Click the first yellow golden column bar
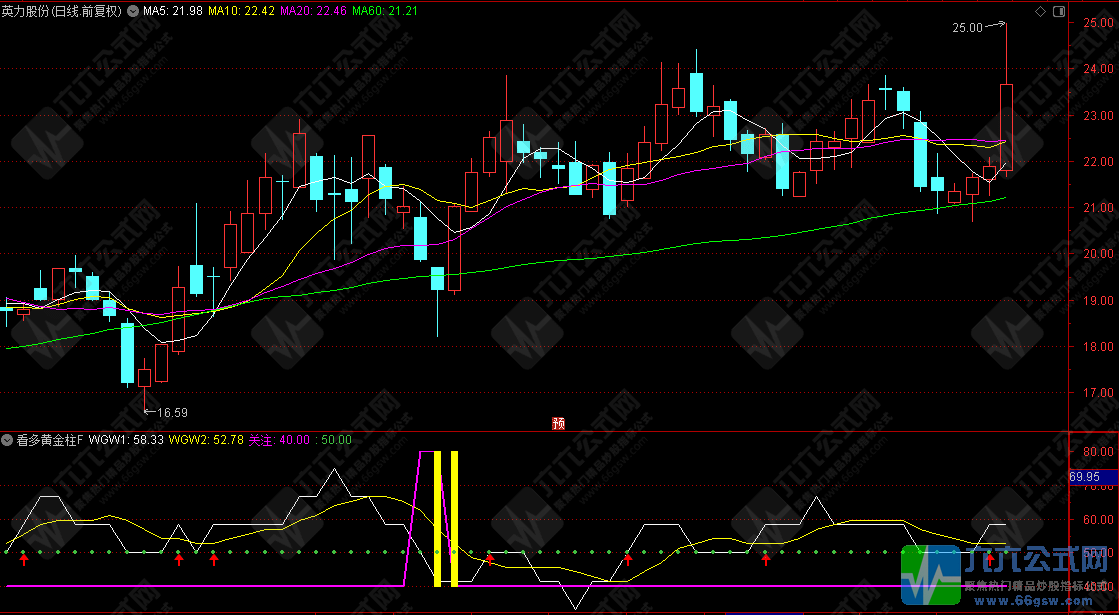 (437, 518)
